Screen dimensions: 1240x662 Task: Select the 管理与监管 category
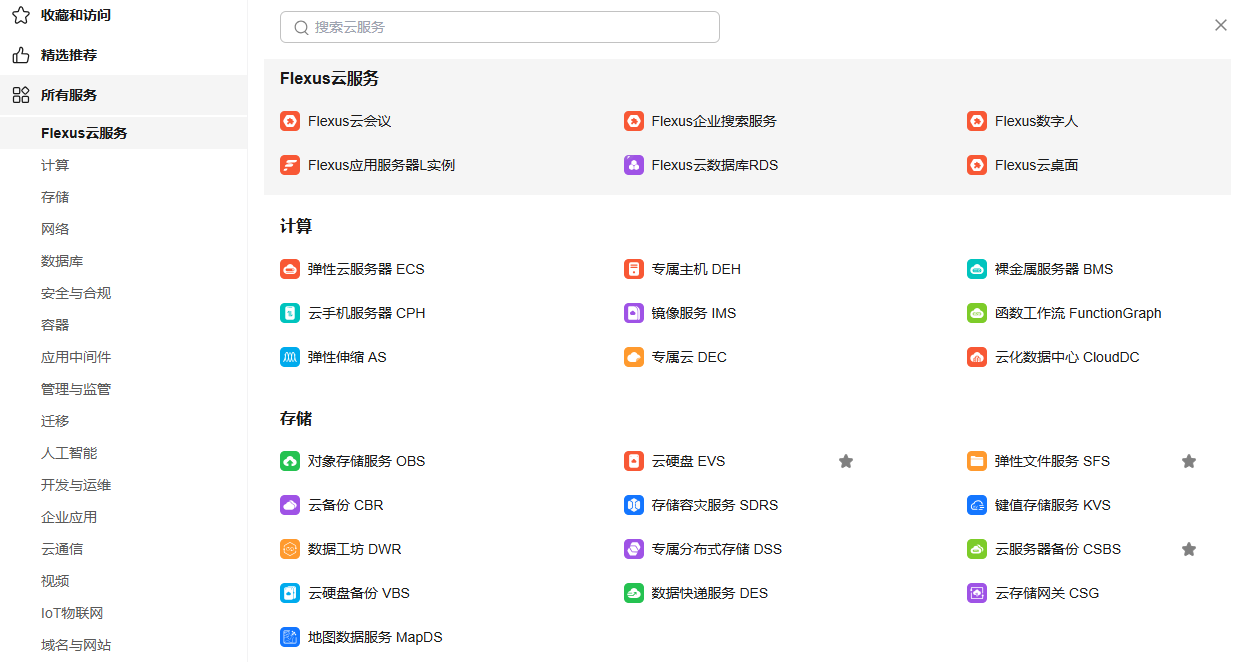[76, 389]
